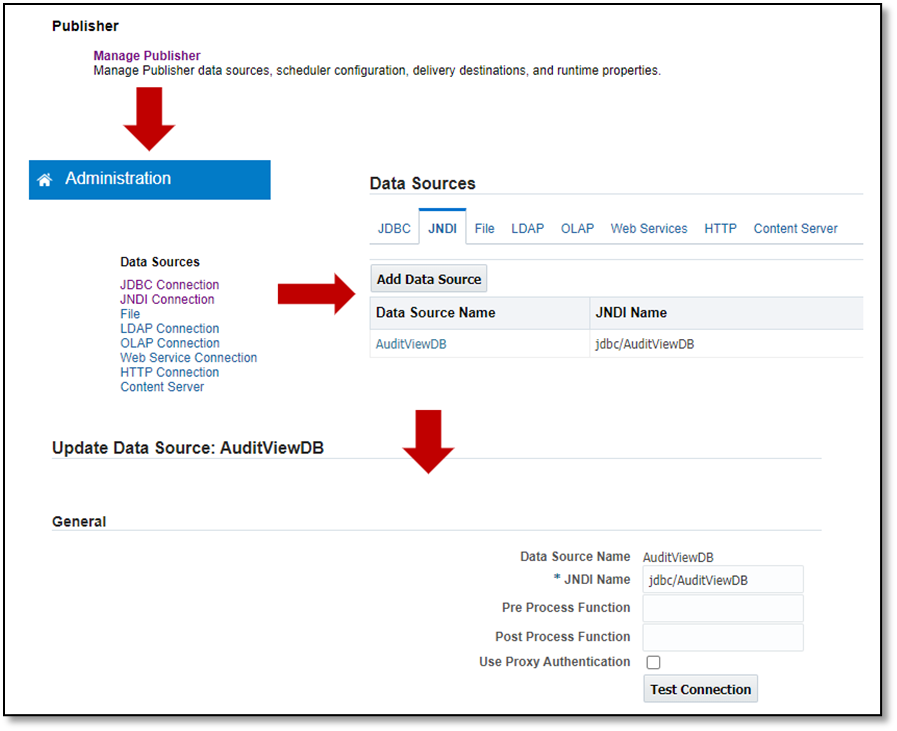Click the home icon beside Administration
Image resolution: width=897 pixels, height=731 pixels.
(x=44, y=180)
